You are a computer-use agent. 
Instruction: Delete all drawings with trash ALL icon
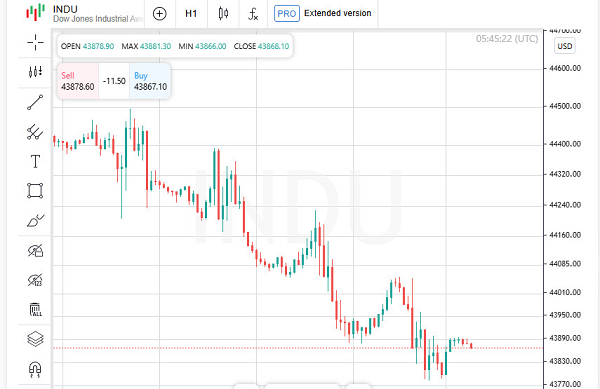coord(35,309)
